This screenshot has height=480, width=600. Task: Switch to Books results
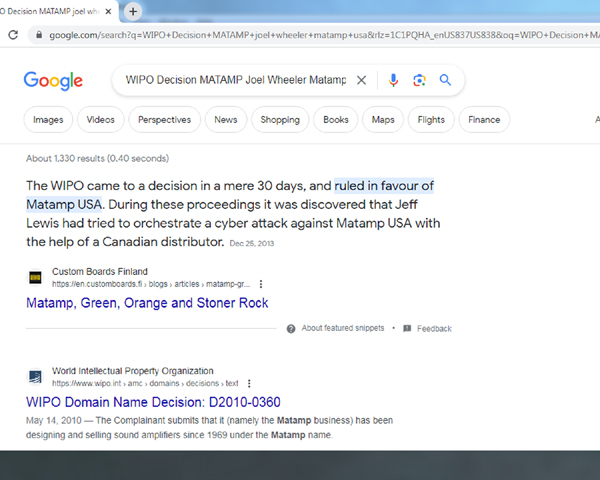pos(336,119)
